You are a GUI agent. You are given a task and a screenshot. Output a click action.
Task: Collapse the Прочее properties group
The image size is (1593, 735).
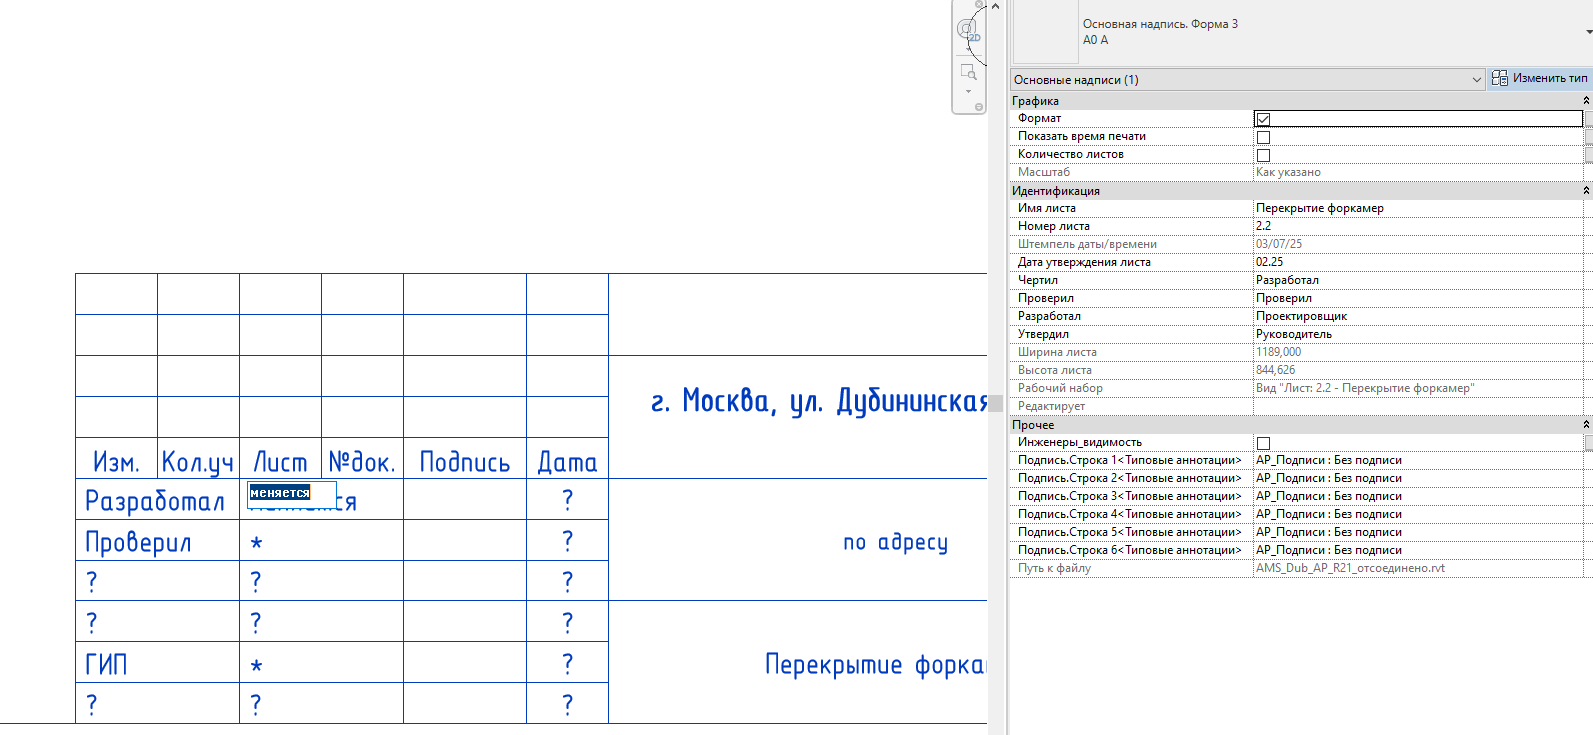point(1586,425)
